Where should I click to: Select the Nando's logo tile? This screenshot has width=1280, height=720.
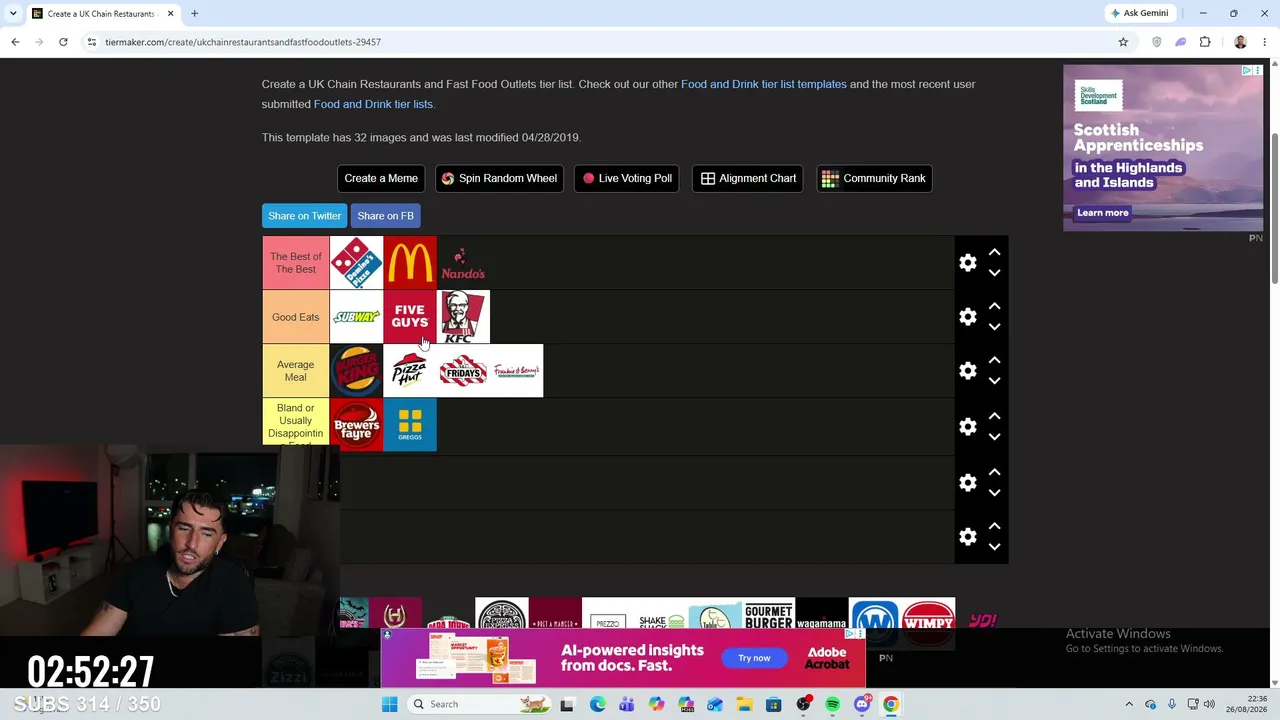463,263
